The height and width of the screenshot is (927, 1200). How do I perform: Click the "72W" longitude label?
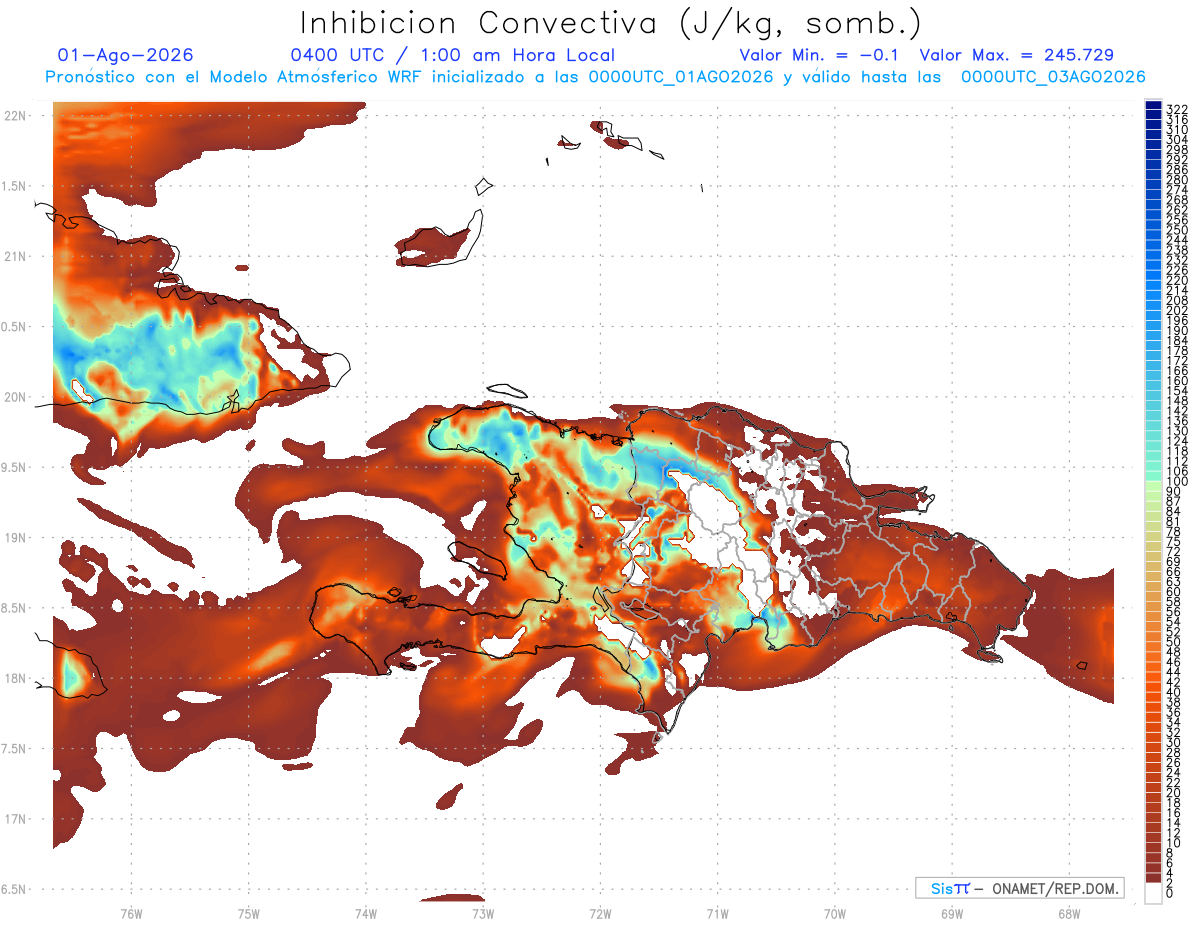pyautogui.click(x=601, y=913)
